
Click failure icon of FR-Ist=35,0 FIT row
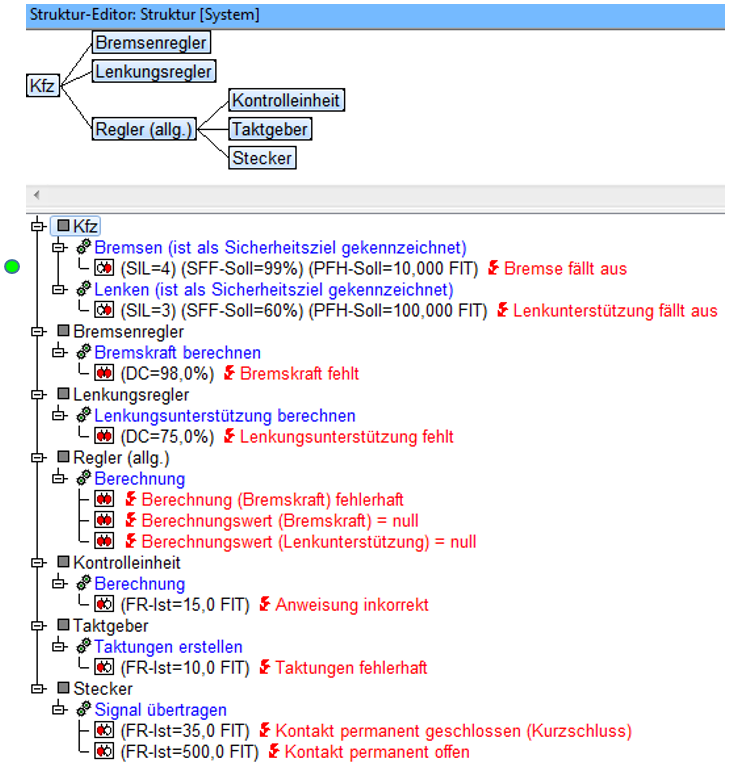coord(104,730)
